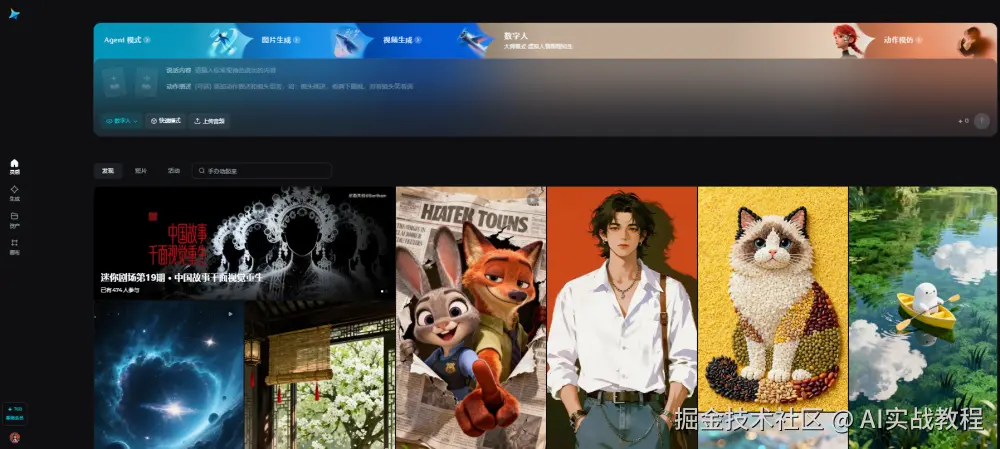Click the search magnifier icon
1000x449 pixels.
pyautogui.click(x=202, y=171)
